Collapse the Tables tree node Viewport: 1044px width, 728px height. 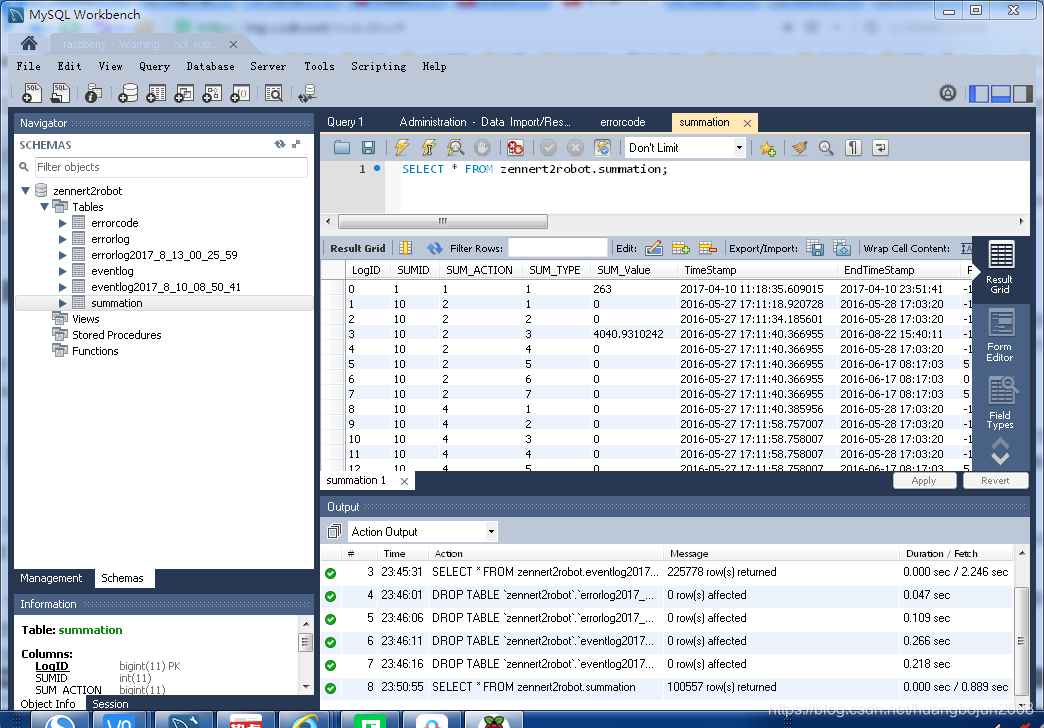(44, 206)
